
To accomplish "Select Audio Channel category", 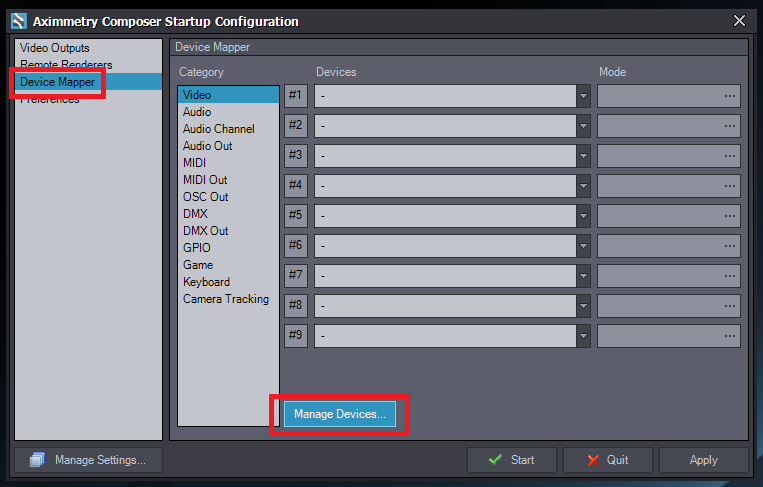I will 228,129.
